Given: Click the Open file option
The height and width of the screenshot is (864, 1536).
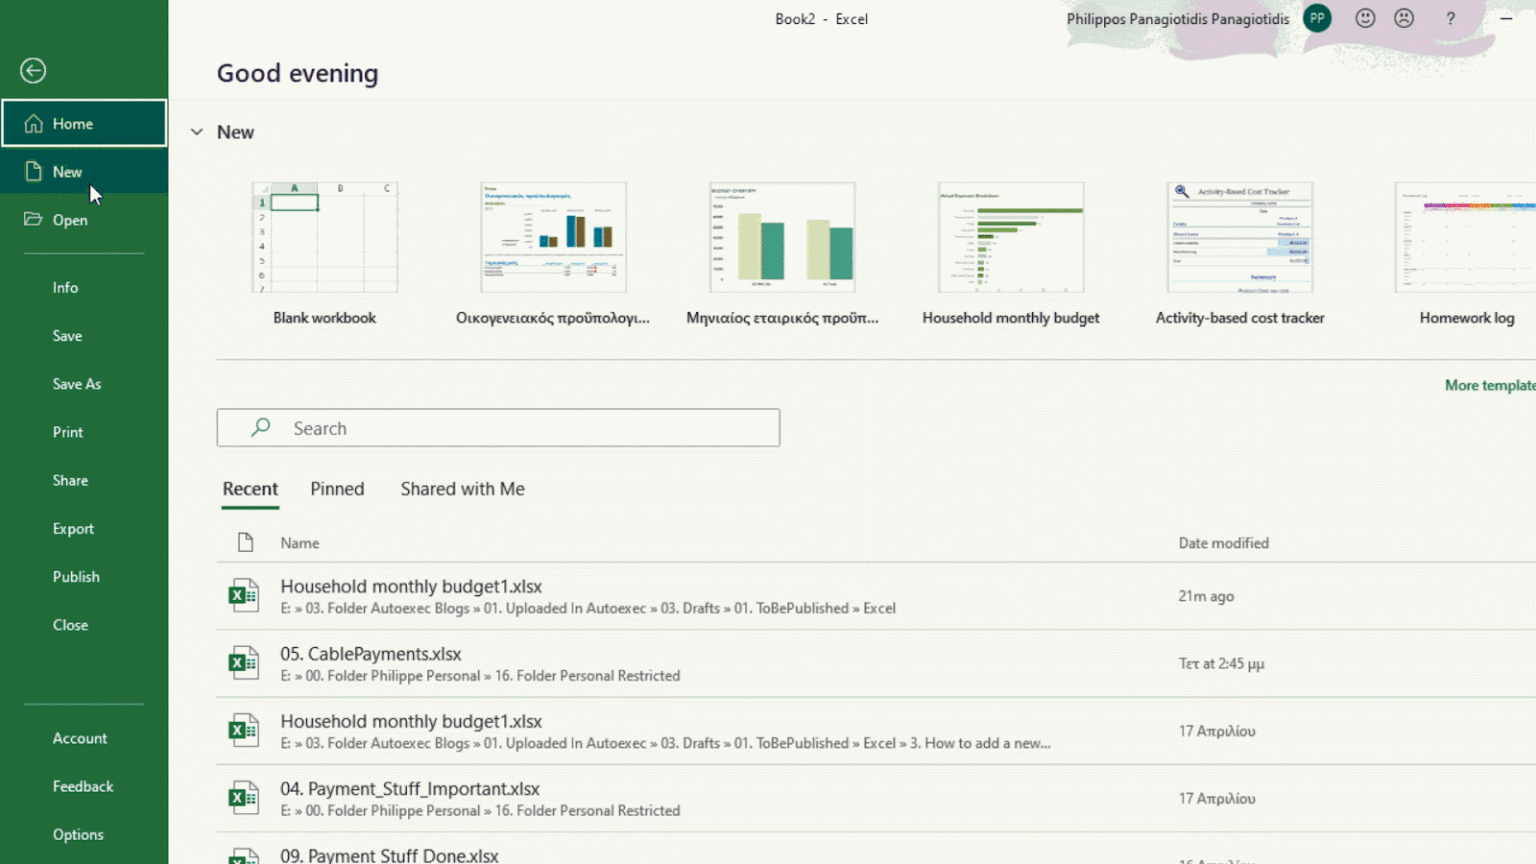Looking at the screenshot, I should [x=70, y=219].
